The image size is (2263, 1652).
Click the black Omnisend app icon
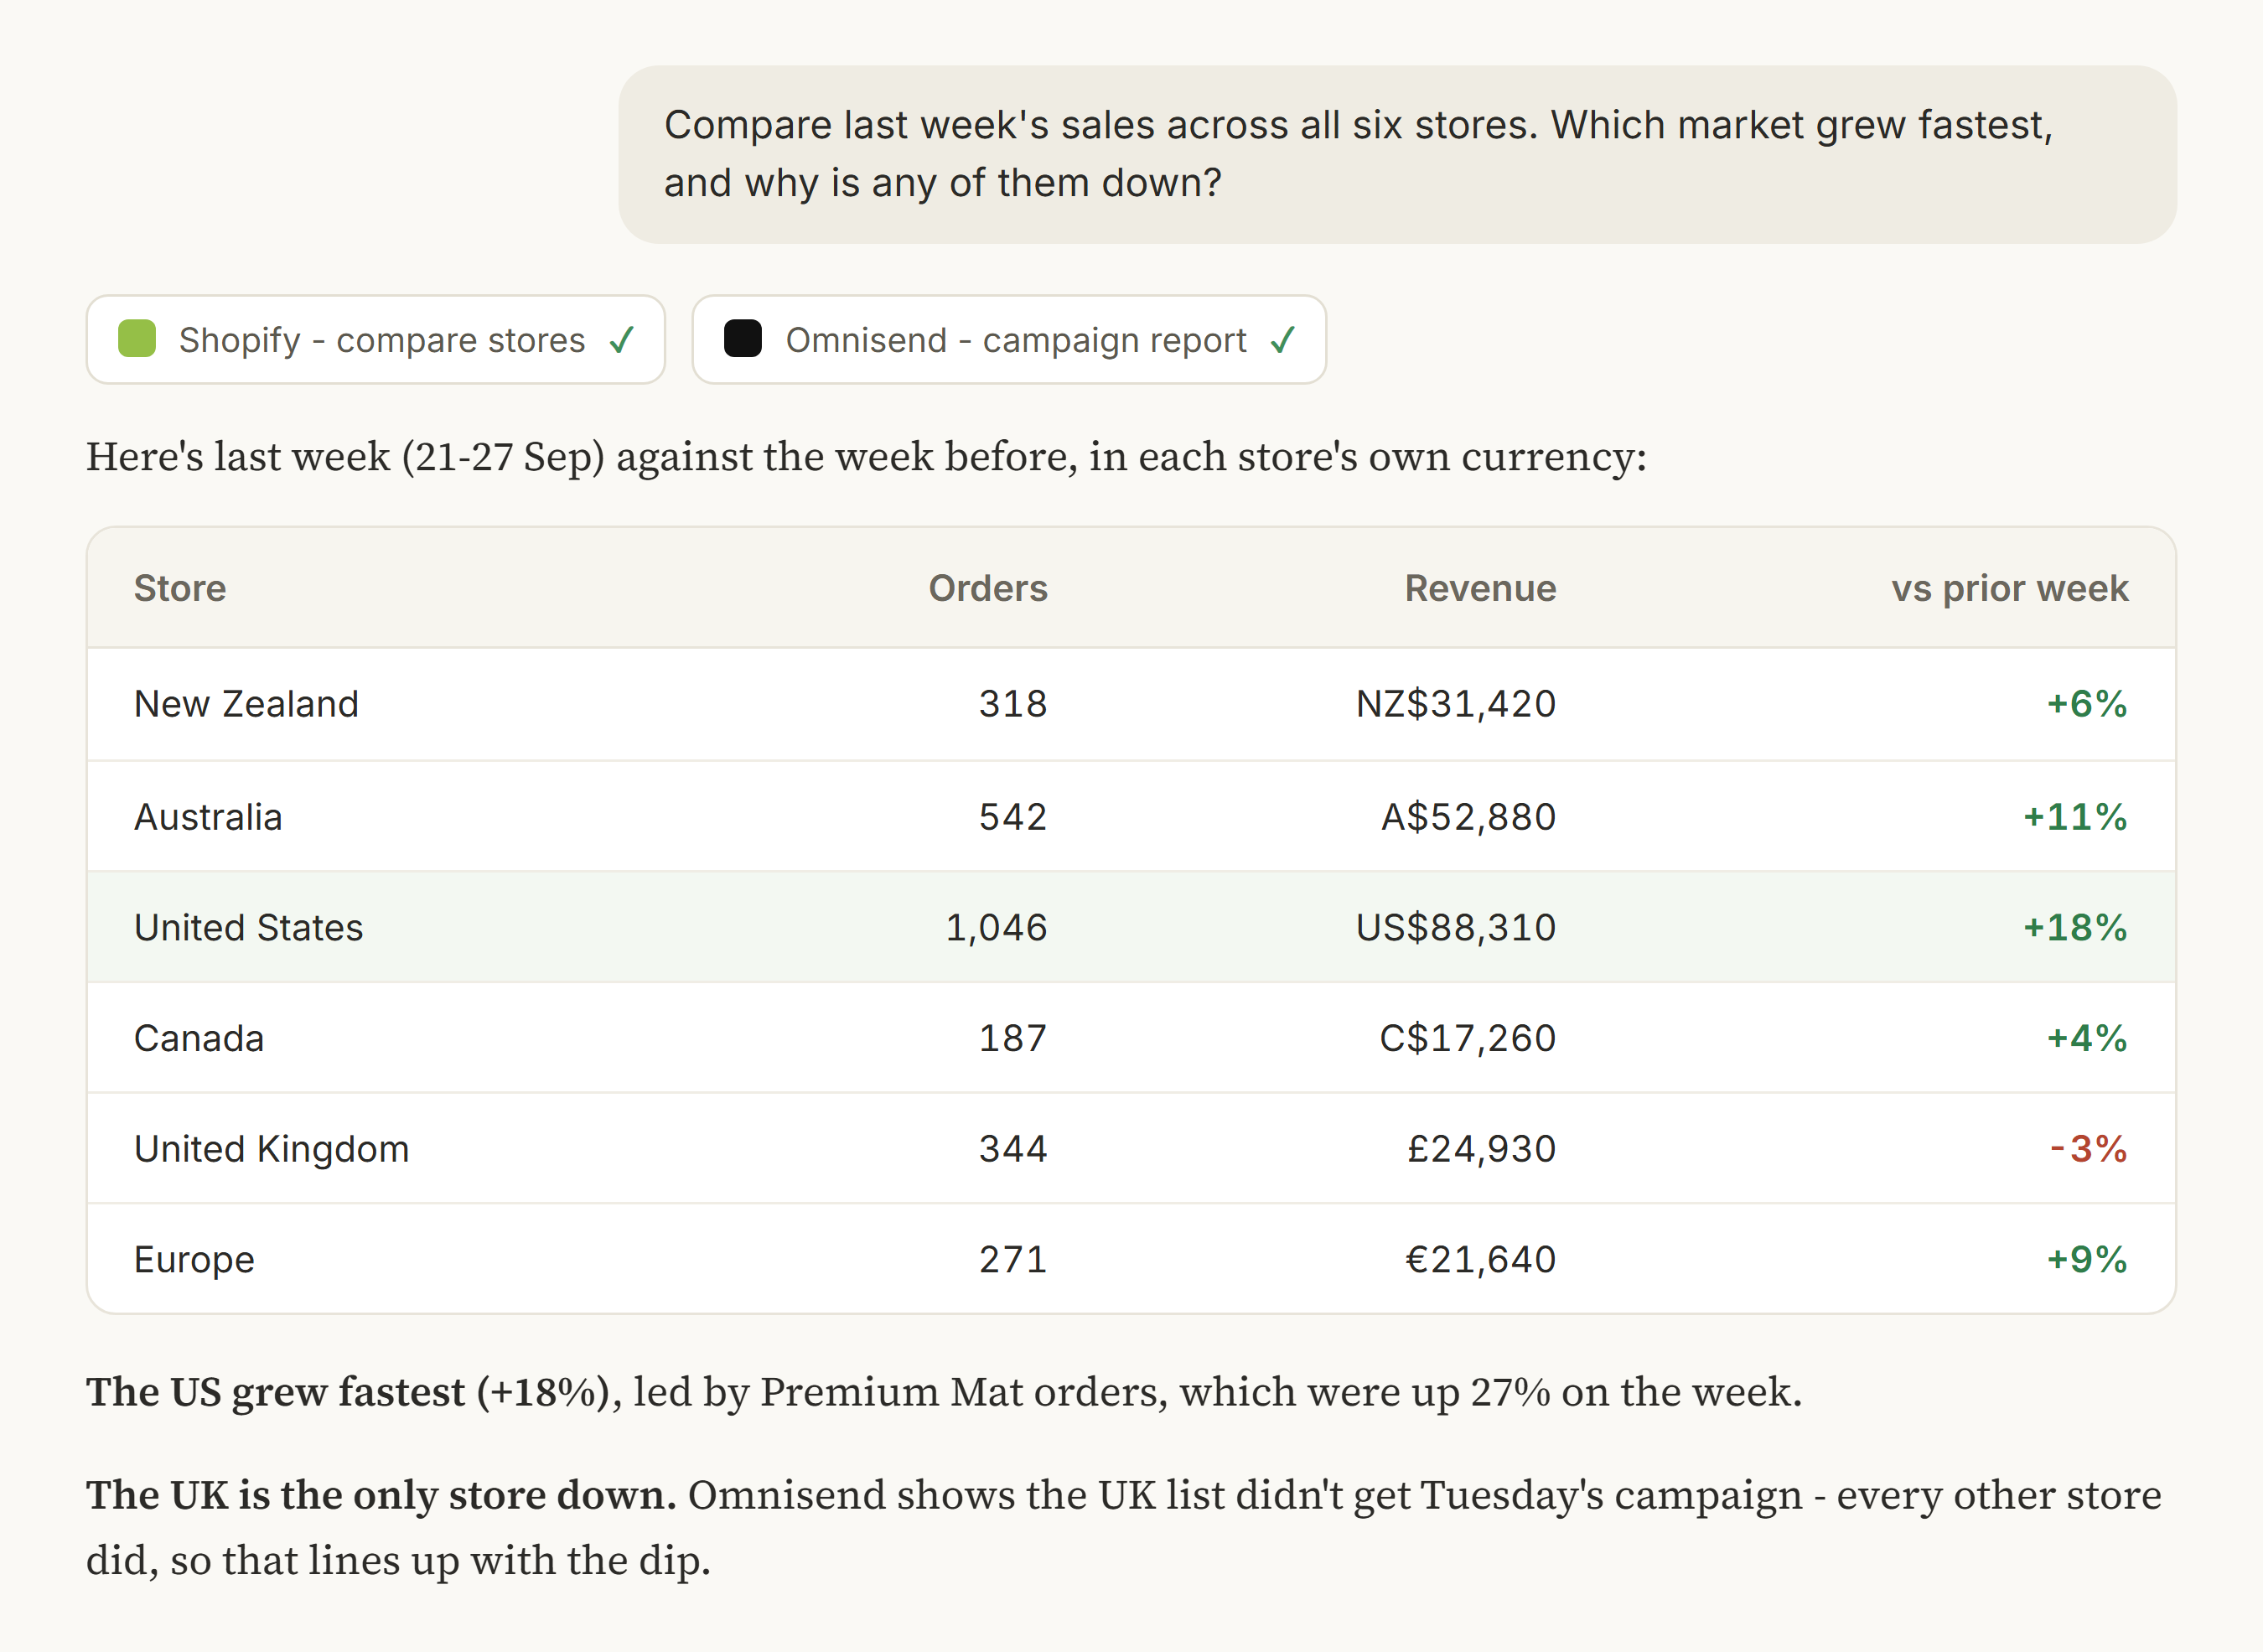click(x=743, y=339)
